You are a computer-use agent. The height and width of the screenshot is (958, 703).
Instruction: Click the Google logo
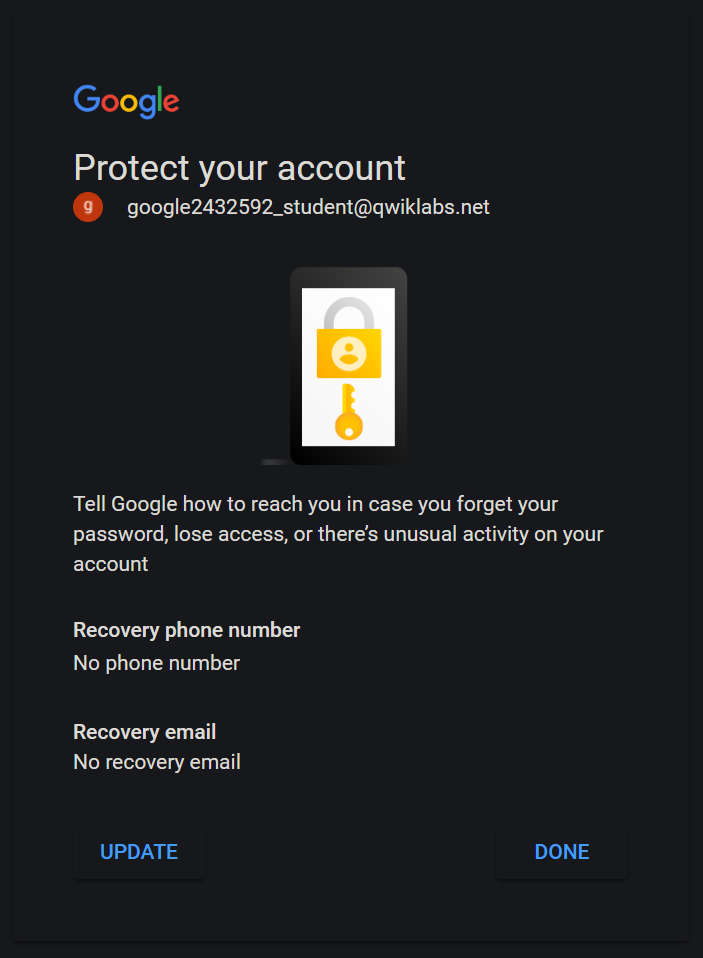pyautogui.click(x=126, y=101)
